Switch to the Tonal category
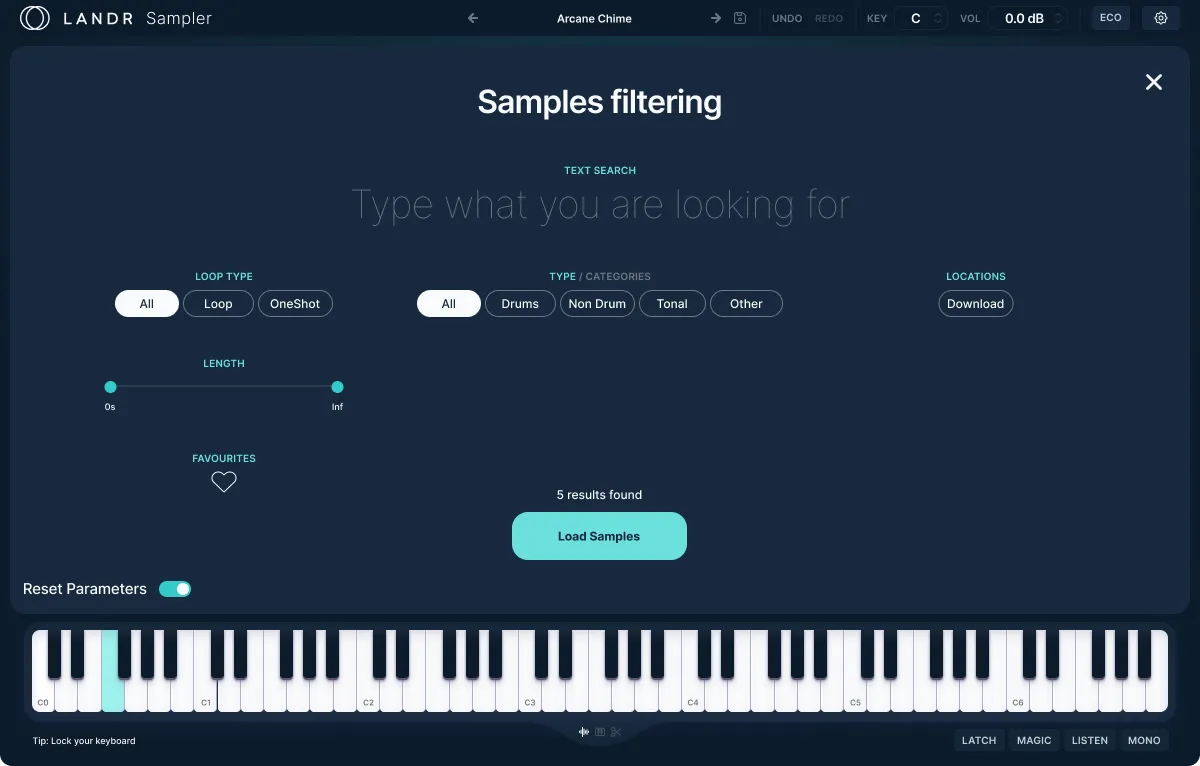Screen dimensions: 1200x766 (672, 303)
